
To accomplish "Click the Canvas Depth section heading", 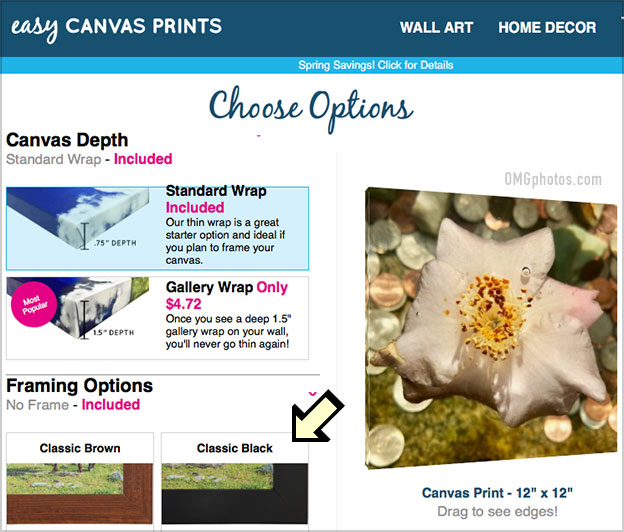I will pos(67,140).
